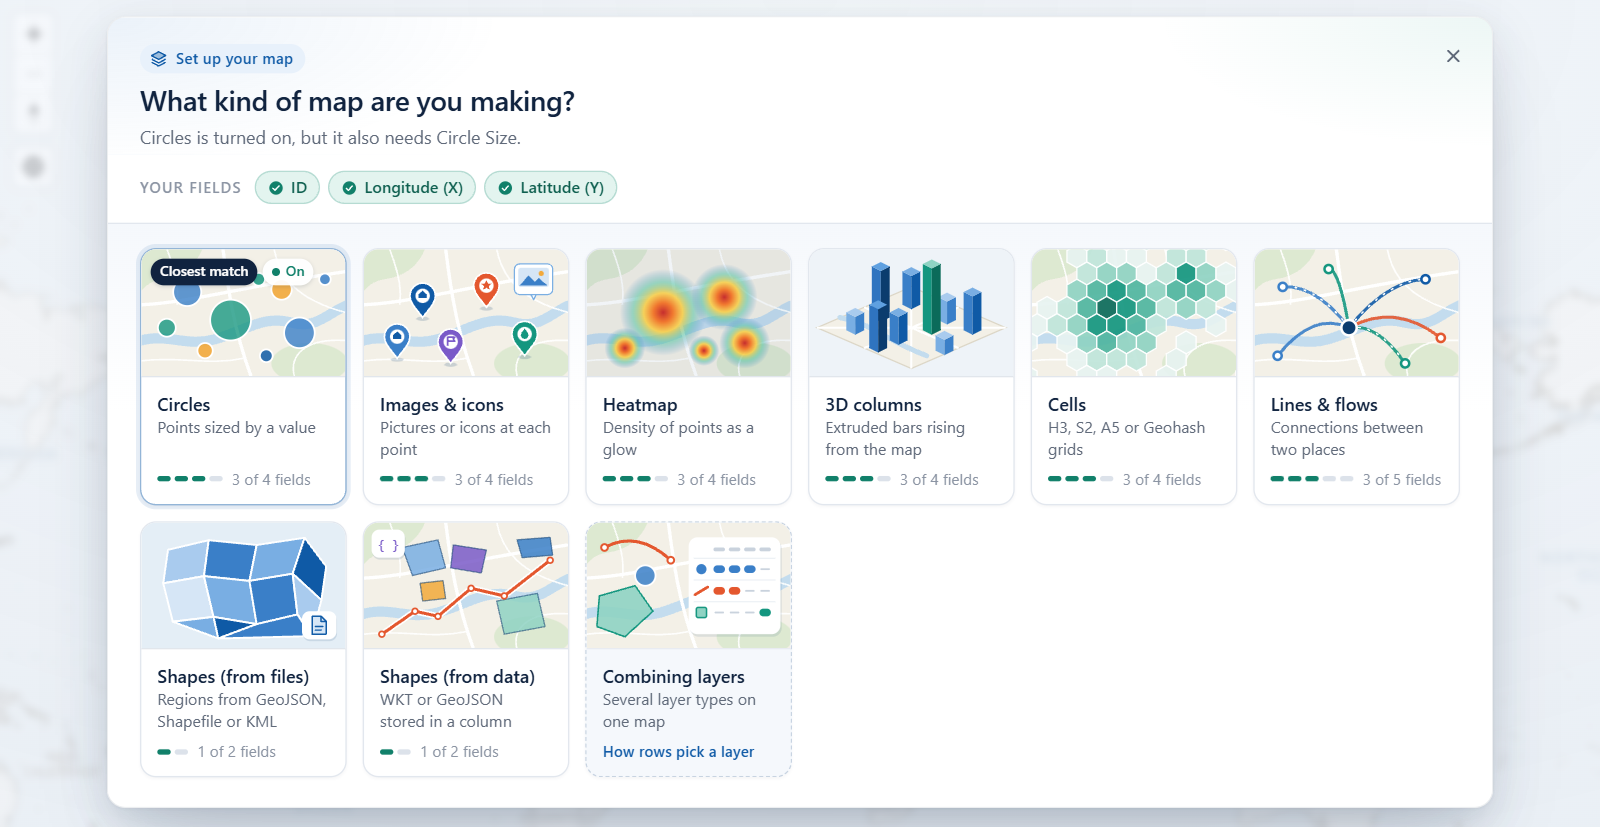Pick the Cells hexagon grid card
The width and height of the screenshot is (1600, 827).
(x=1134, y=377)
